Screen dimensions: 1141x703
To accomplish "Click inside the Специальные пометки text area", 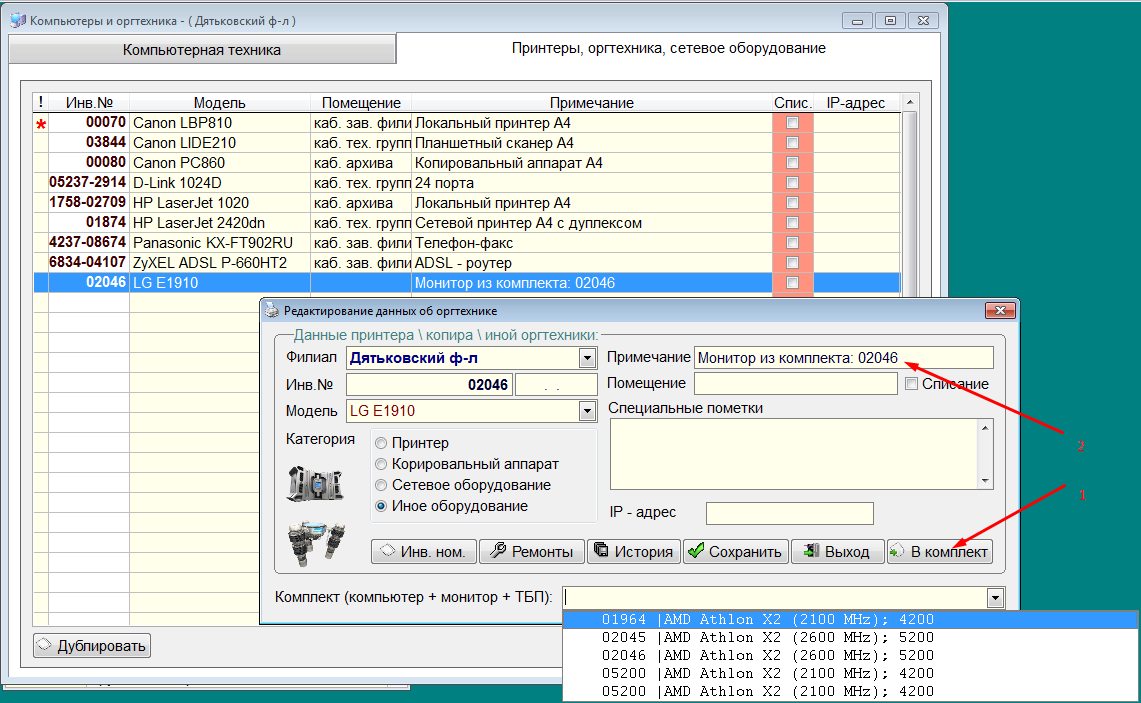I will 795,454.
